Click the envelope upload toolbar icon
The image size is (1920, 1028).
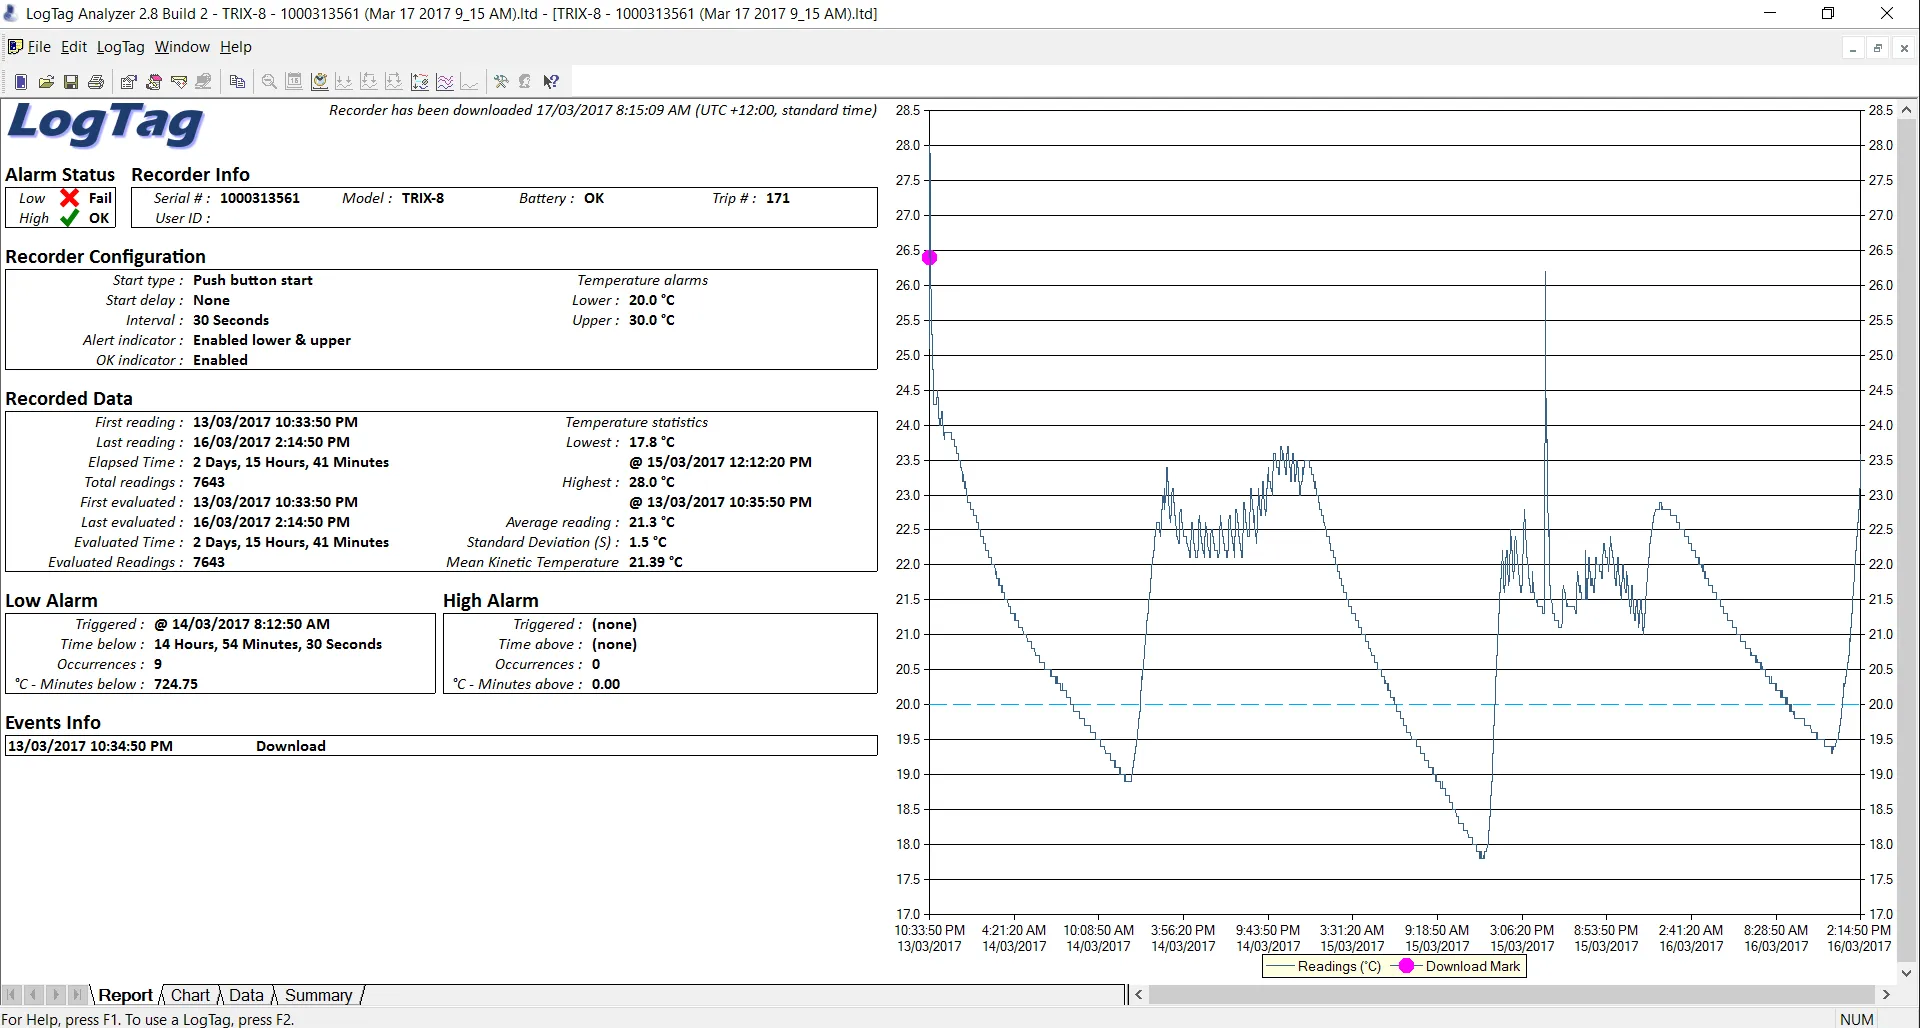179,82
